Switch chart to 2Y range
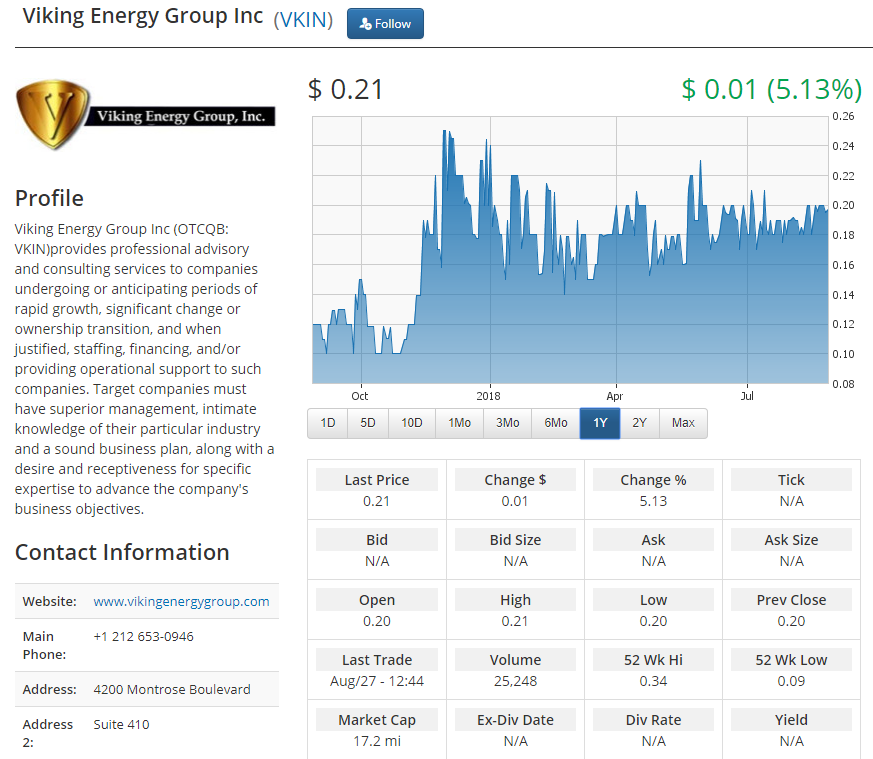This screenshot has width=873, height=759. 639,423
